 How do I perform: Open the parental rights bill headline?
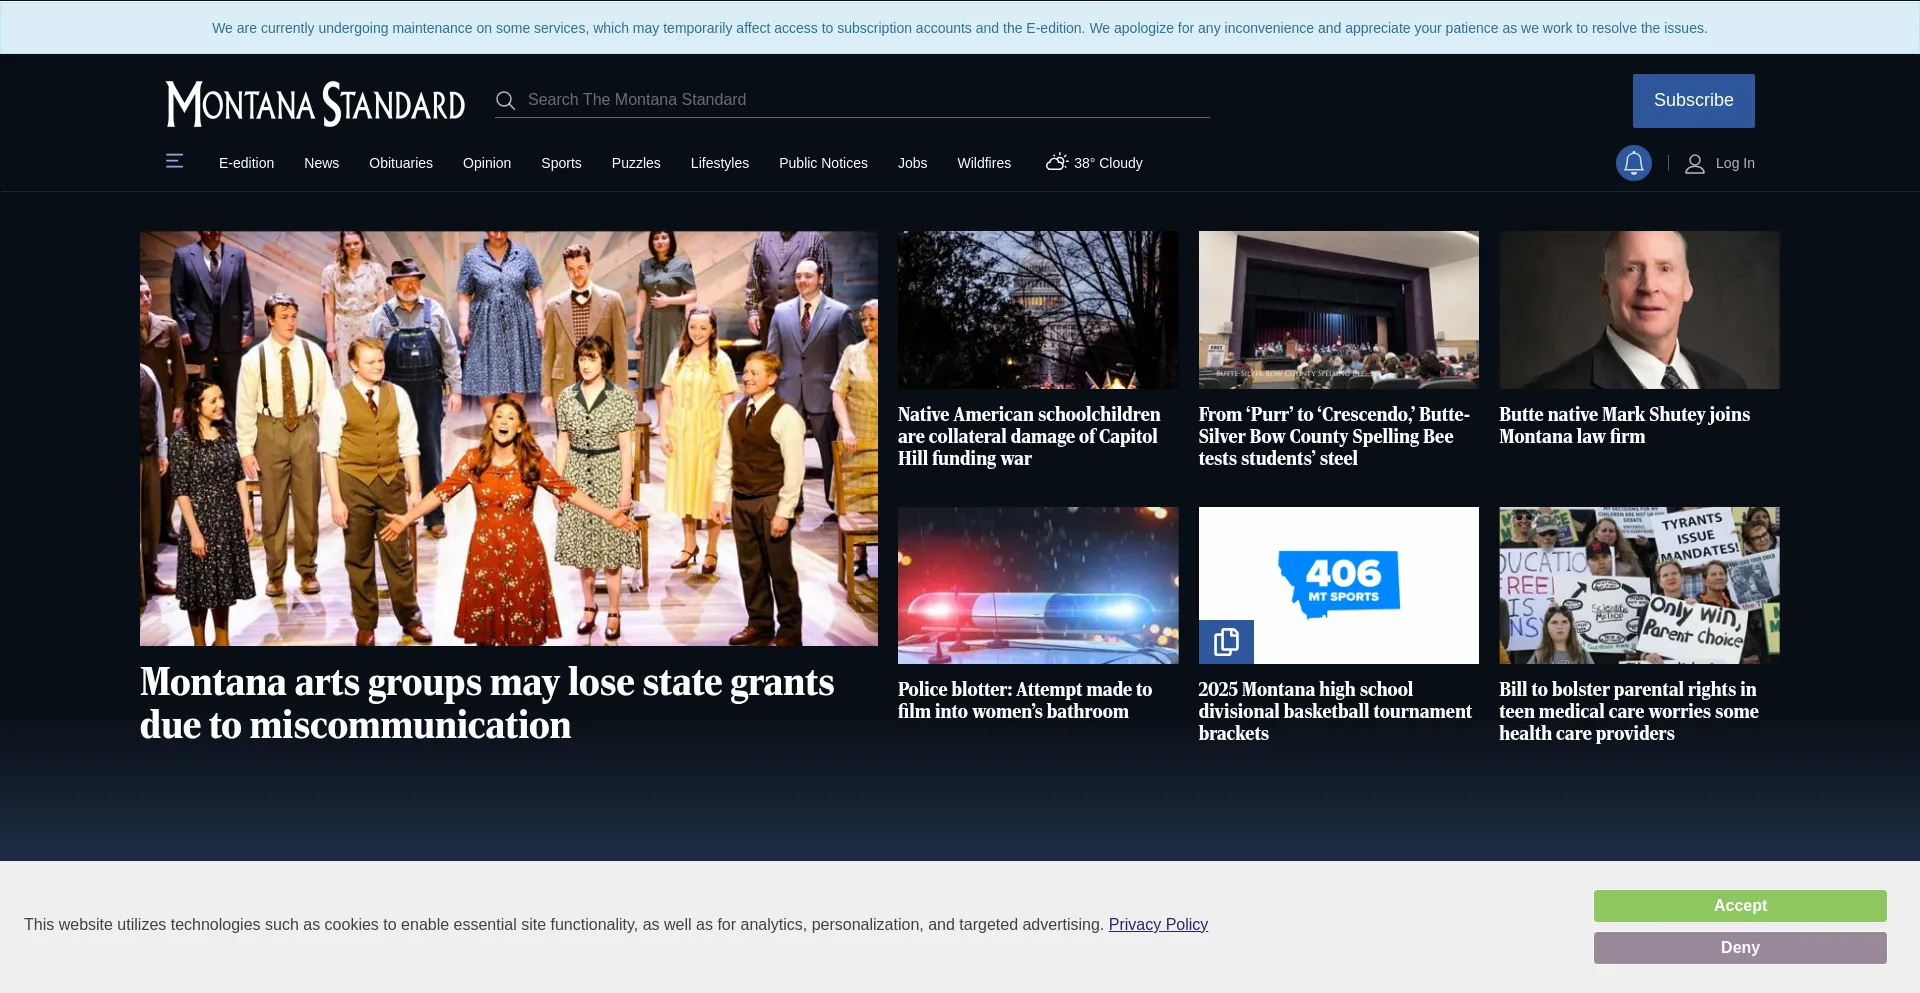coord(1628,711)
